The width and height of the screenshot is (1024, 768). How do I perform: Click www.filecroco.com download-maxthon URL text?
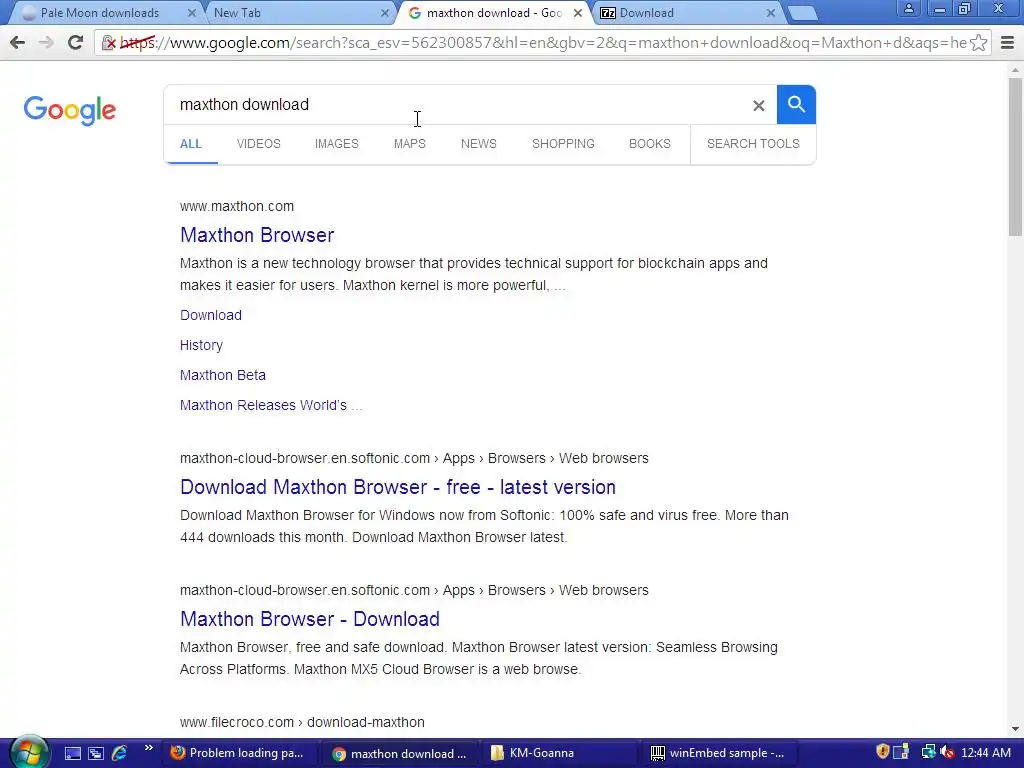click(302, 722)
